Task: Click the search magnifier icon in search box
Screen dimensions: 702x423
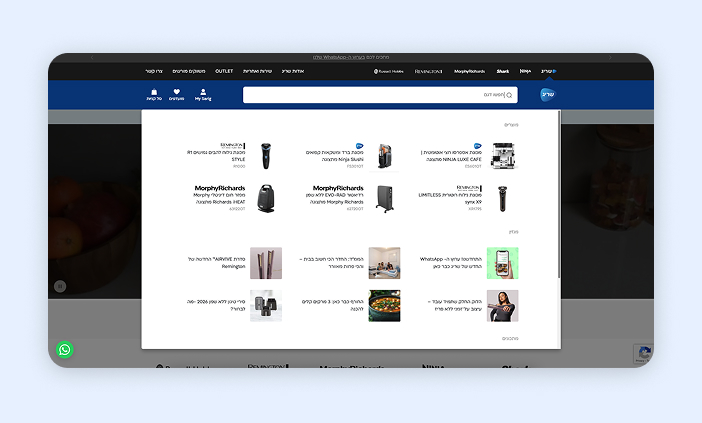Action: pos(509,95)
